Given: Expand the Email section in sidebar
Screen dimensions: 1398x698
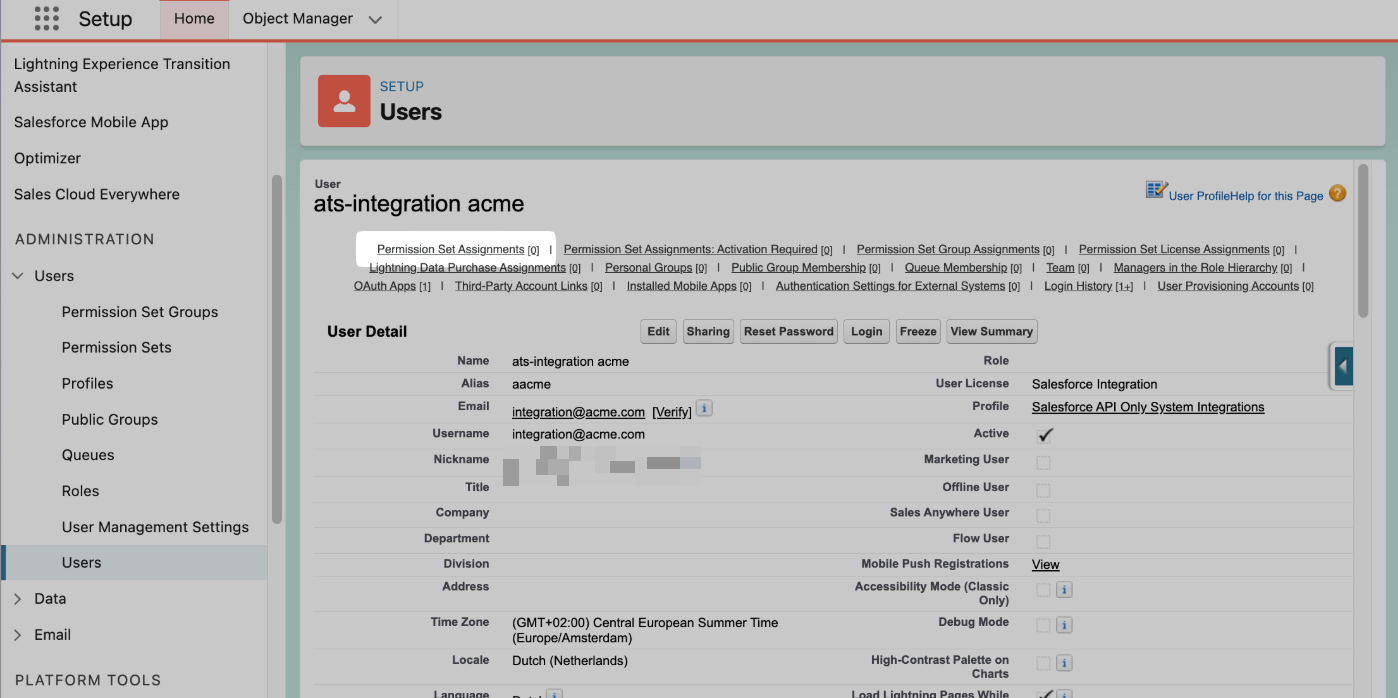Looking at the screenshot, I should (x=18, y=635).
